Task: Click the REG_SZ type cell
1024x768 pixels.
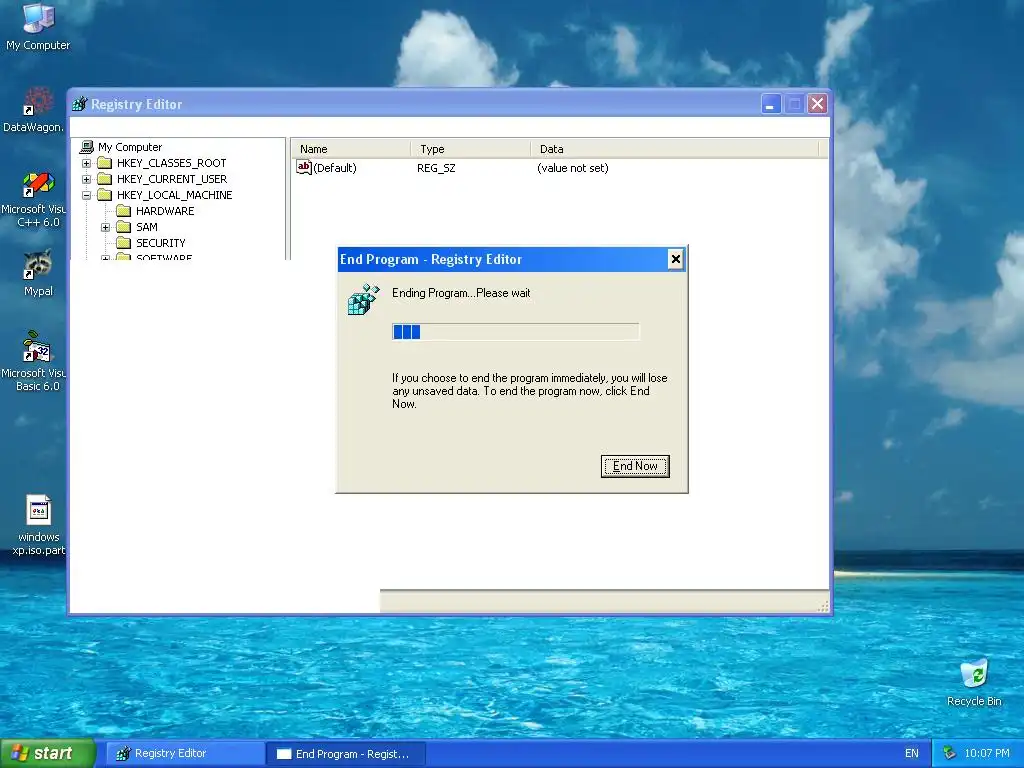Action: pyautogui.click(x=436, y=168)
